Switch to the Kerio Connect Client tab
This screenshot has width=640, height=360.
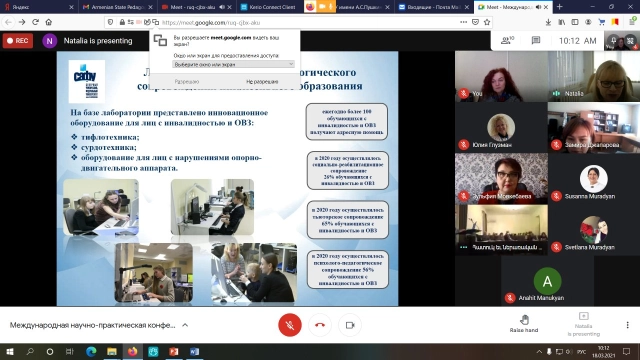coord(269,7)
